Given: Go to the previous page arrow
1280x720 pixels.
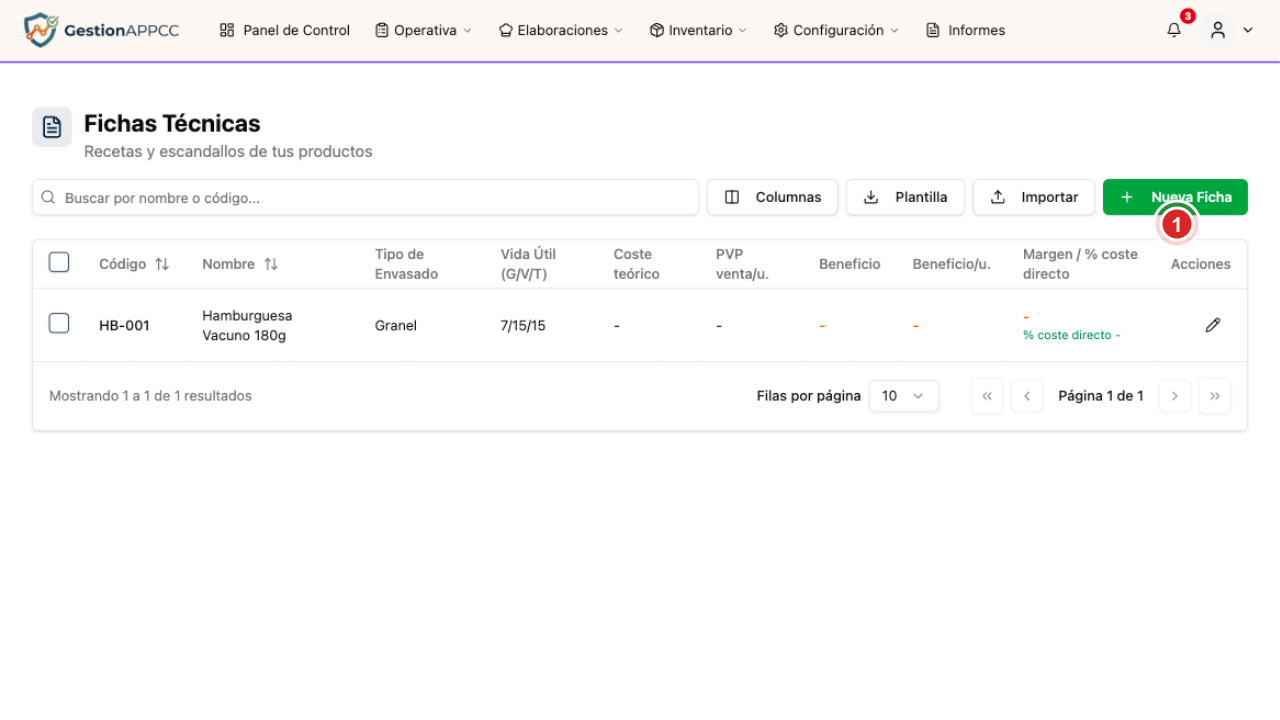Looking at the screenshot, I should click(1027, 396).
